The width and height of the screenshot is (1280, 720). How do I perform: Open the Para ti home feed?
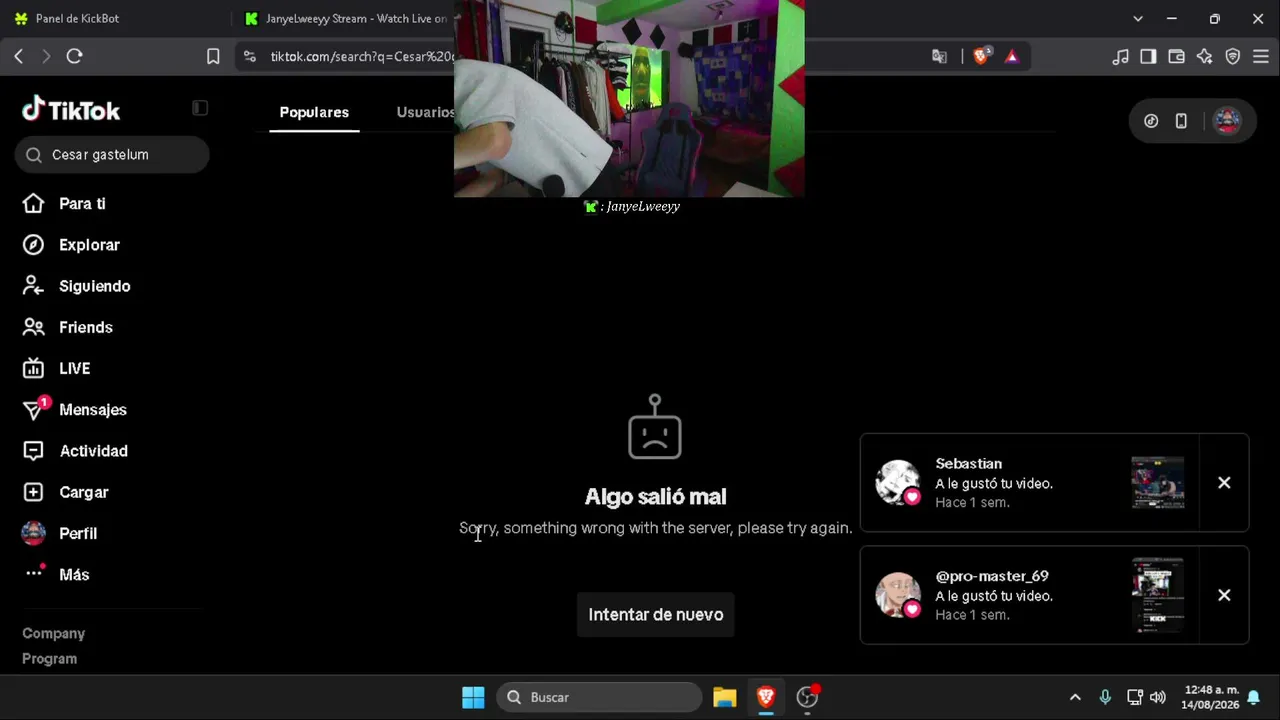pos(82,204)
